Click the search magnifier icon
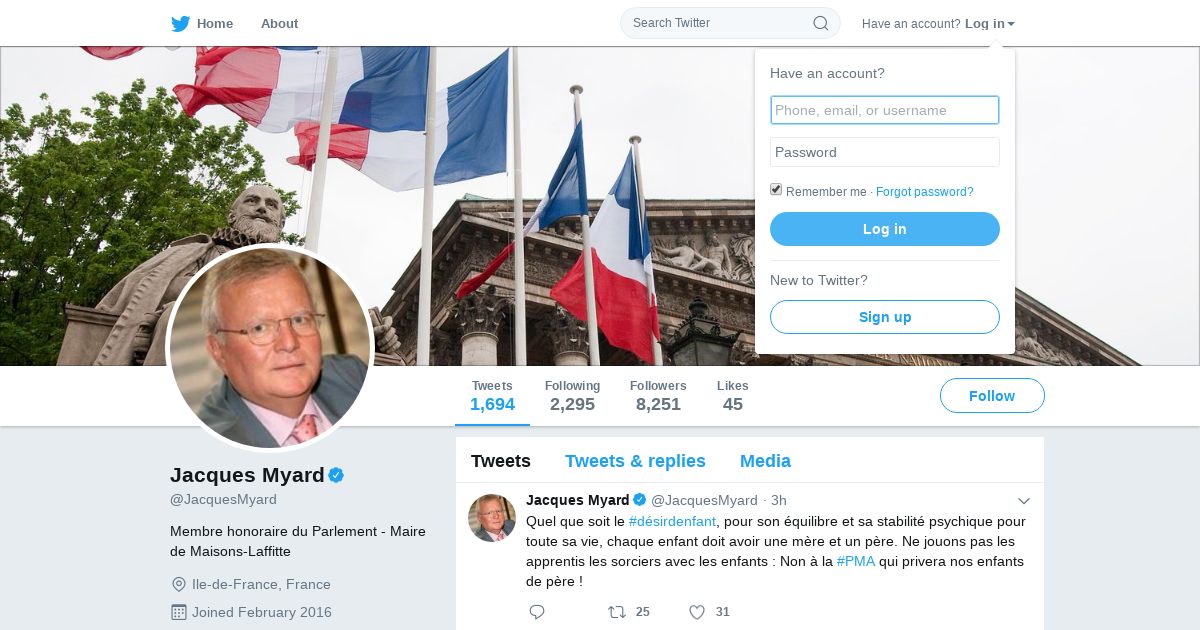Screen dimensions: 1200x630 click(820, 23)
